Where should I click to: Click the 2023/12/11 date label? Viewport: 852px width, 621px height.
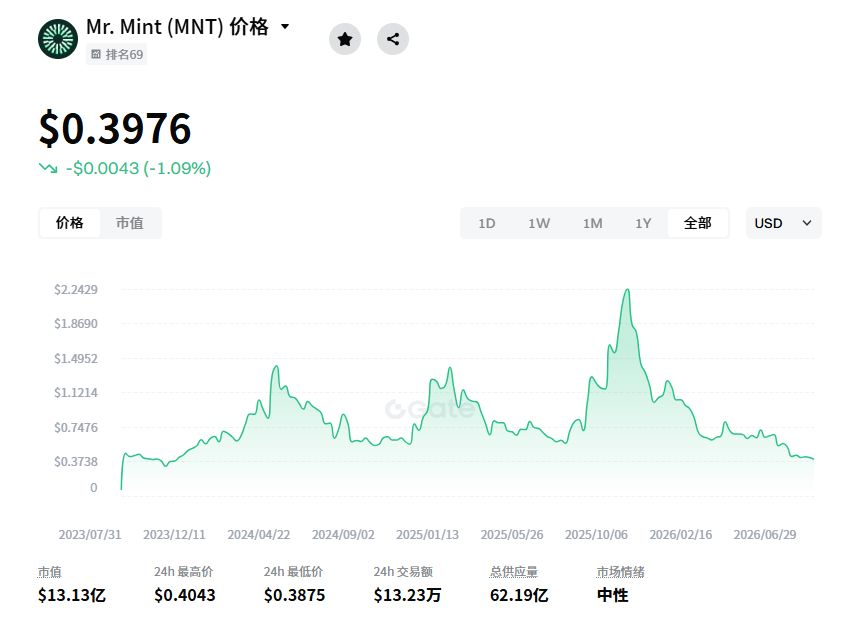tap(174, 535)
